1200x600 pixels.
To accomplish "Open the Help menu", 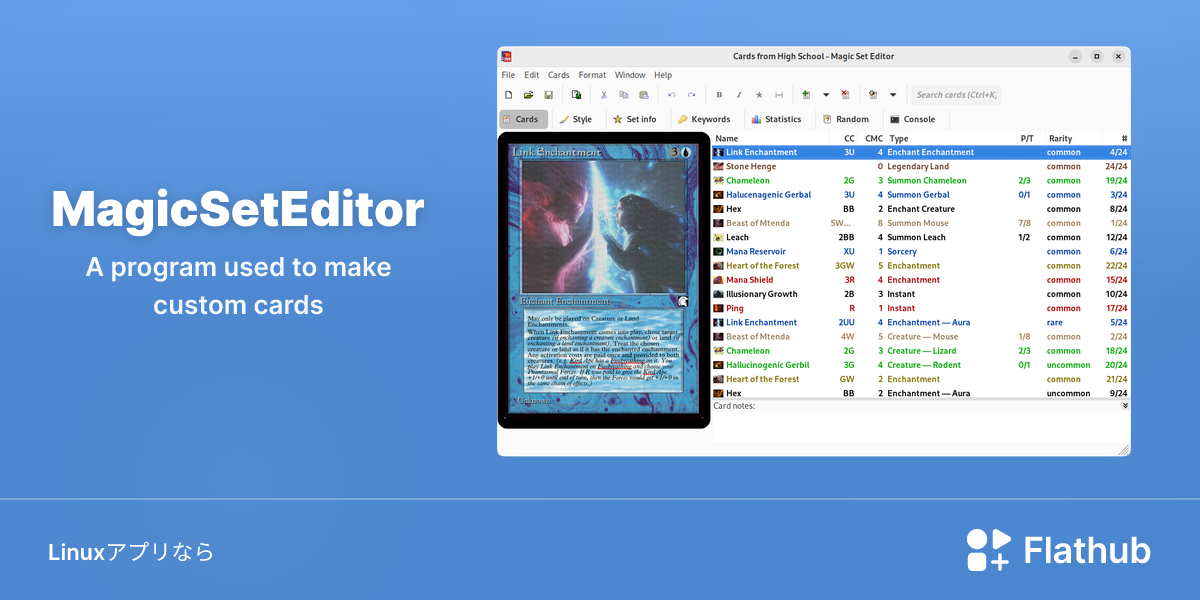I will (663, 75).
